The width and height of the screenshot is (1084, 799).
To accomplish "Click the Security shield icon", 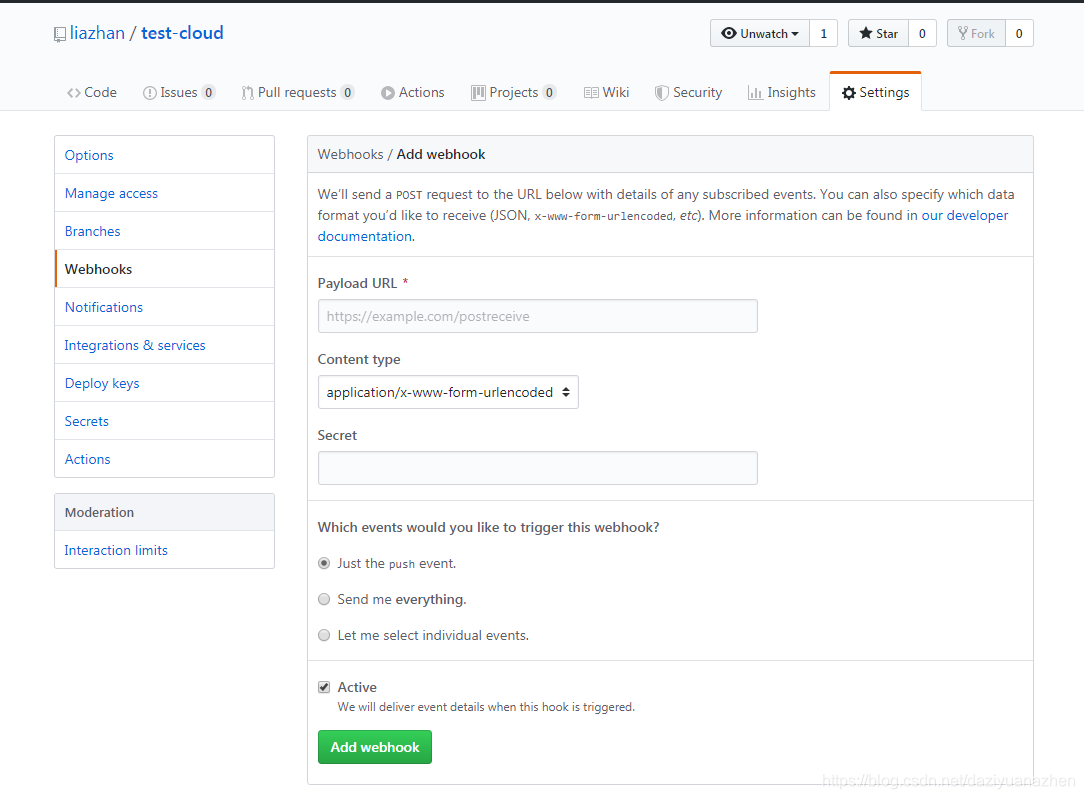I will click(662, 93).
